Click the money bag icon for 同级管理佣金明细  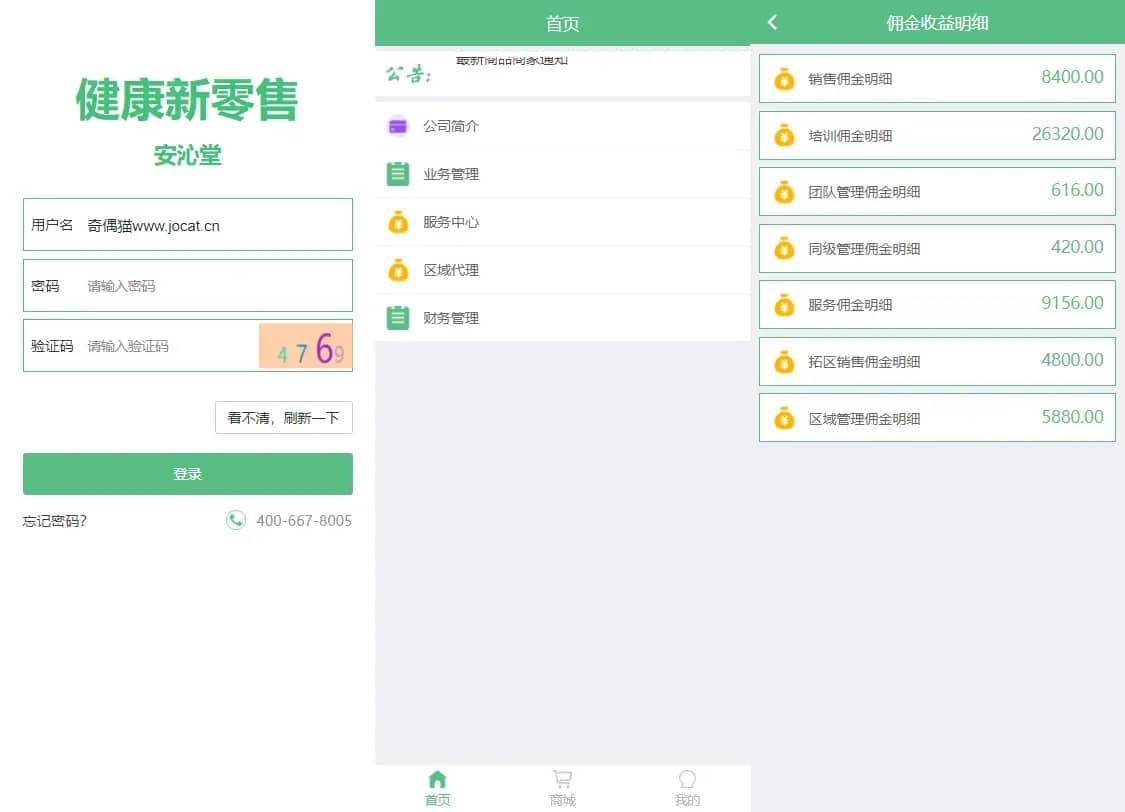coord(784,248)
